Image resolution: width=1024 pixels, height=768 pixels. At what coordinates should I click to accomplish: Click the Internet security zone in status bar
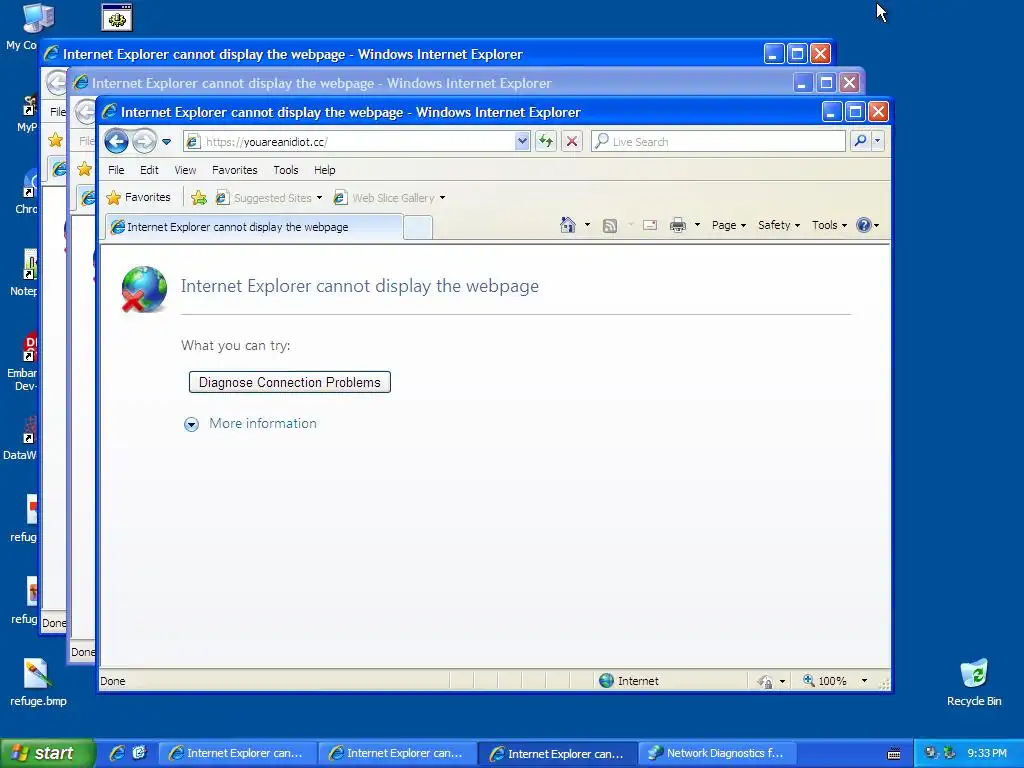pos(629,680)
